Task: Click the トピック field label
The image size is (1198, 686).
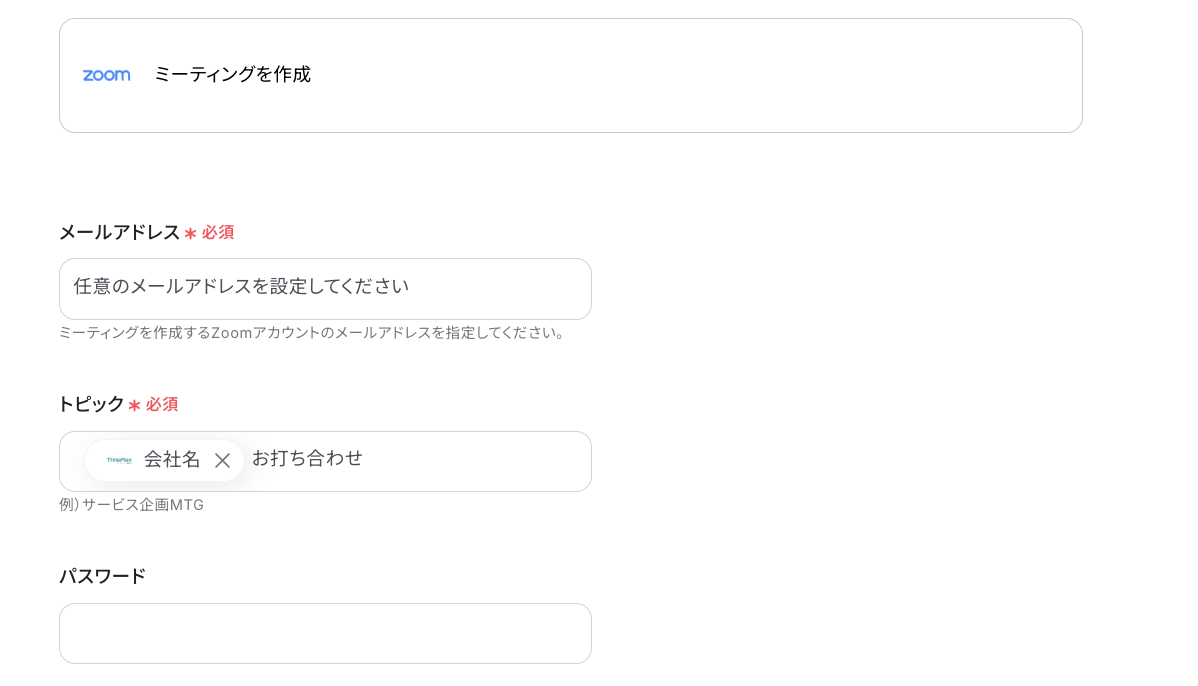Action: click(91, 404)
